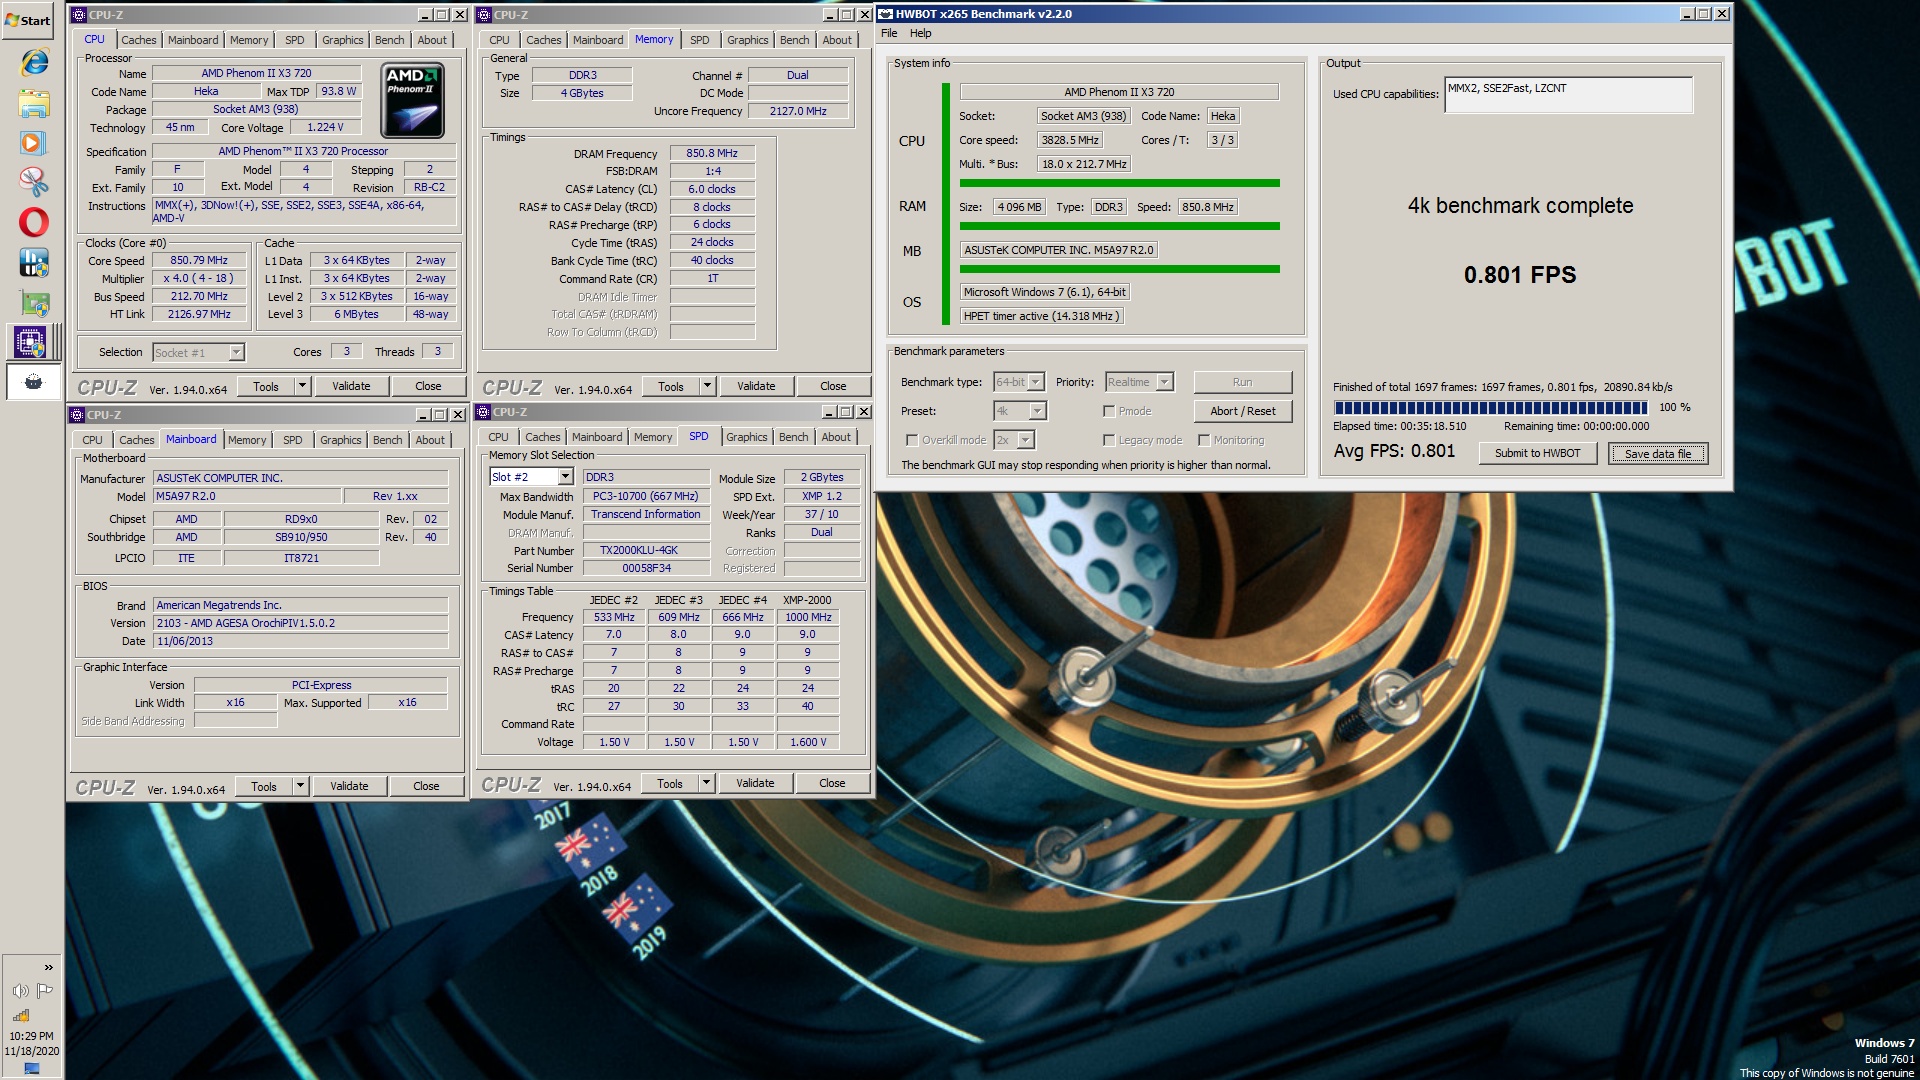Screen dimensions: 1920x1080
Task: Click the CPU-Z title icon of the Memory window
Action: [x=484, y=15]
